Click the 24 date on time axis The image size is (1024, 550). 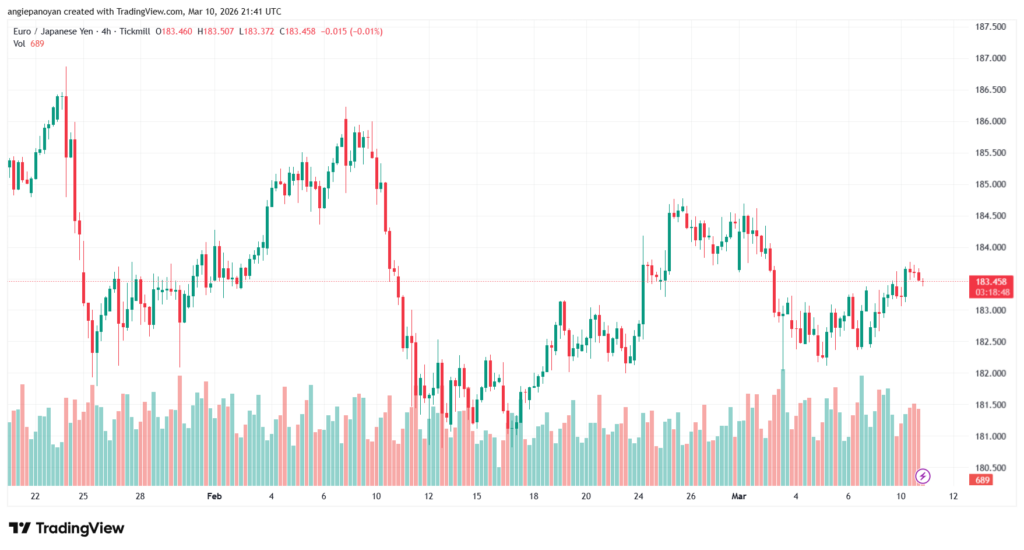click(x=638, y=495)
